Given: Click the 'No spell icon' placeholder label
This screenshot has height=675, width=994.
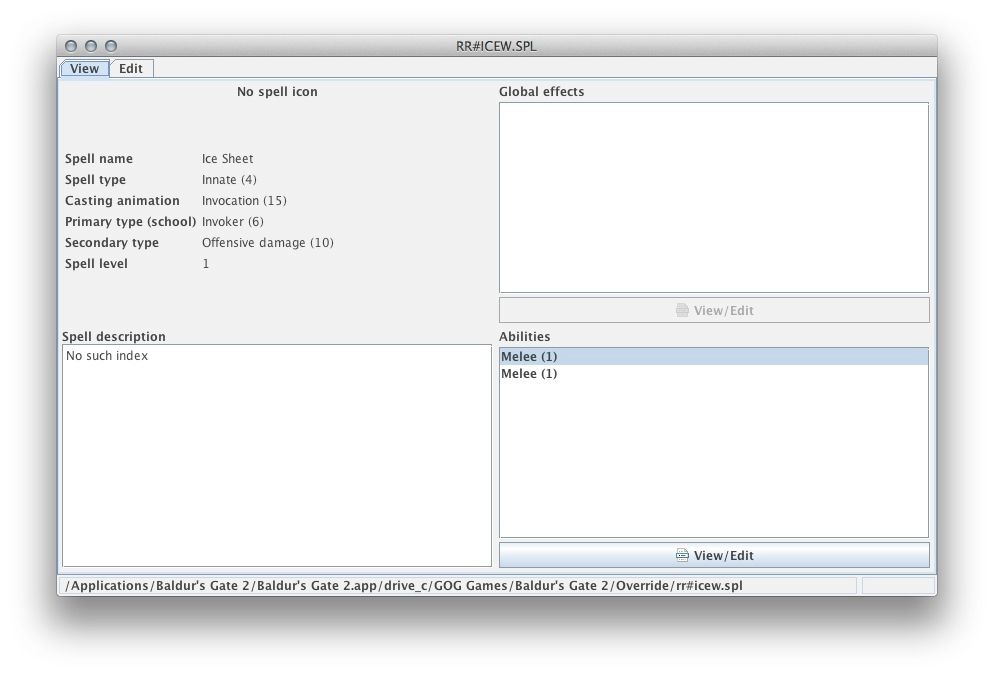Looking at the screenshot, I should pos(277,92).
